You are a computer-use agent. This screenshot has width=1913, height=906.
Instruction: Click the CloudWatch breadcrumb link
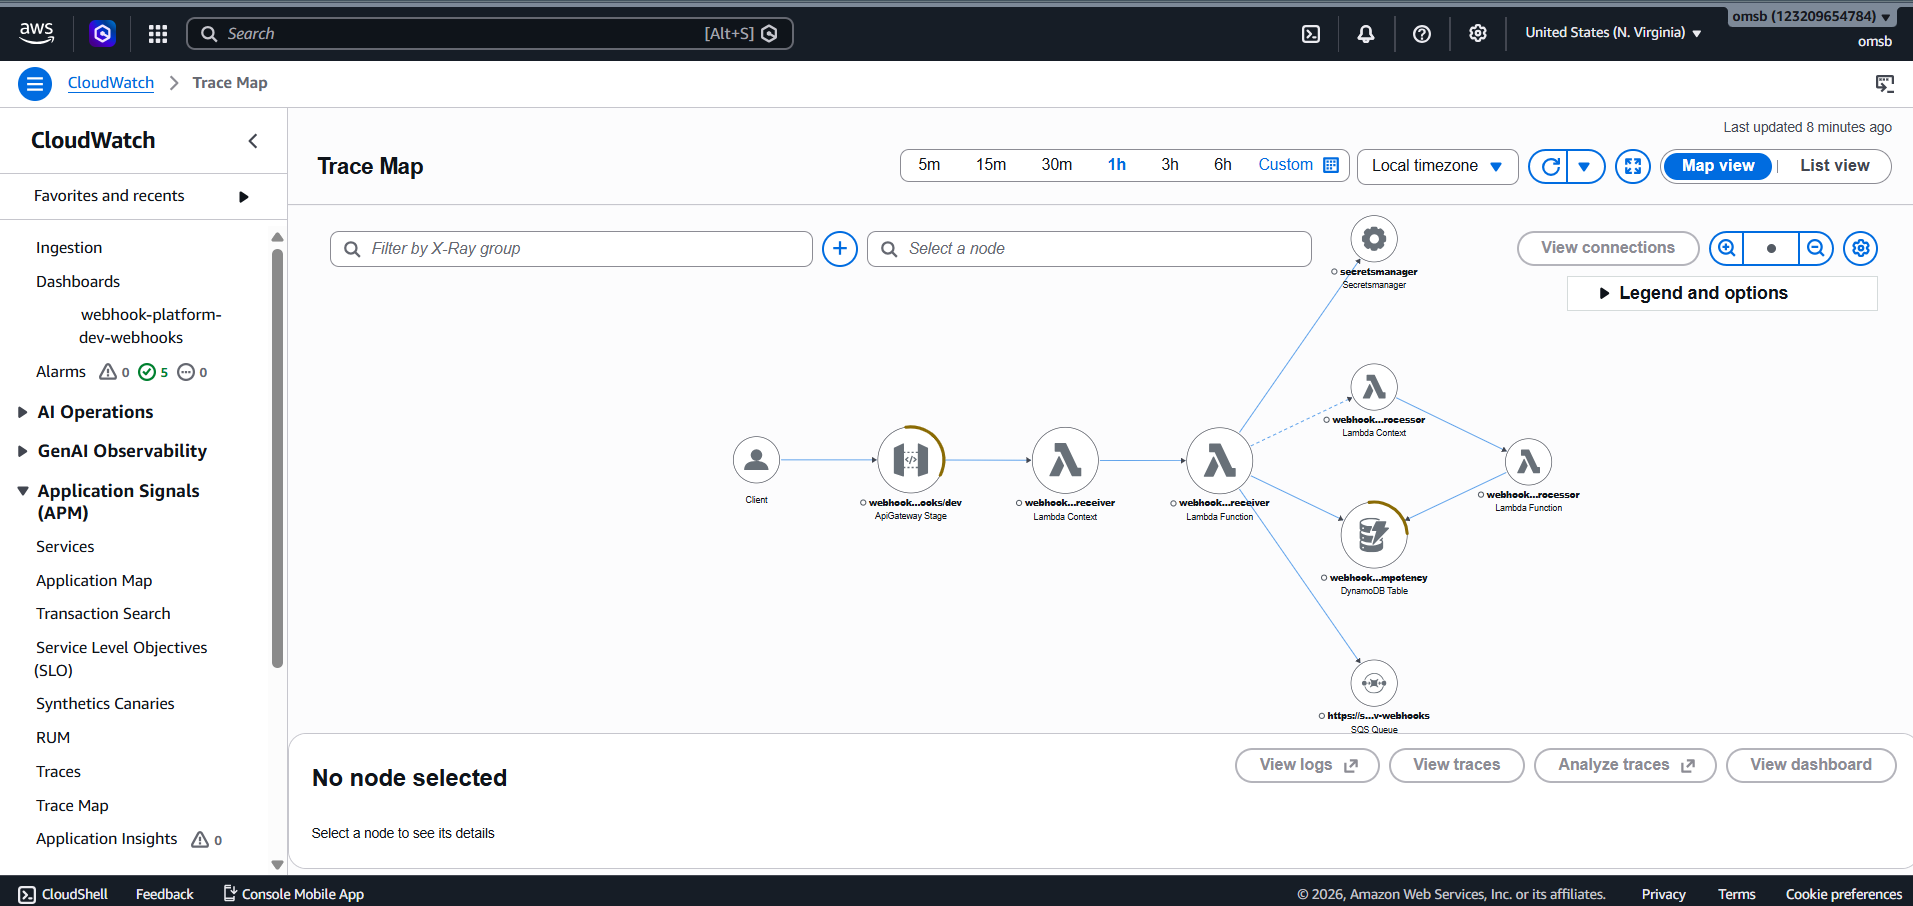point(111,83)
